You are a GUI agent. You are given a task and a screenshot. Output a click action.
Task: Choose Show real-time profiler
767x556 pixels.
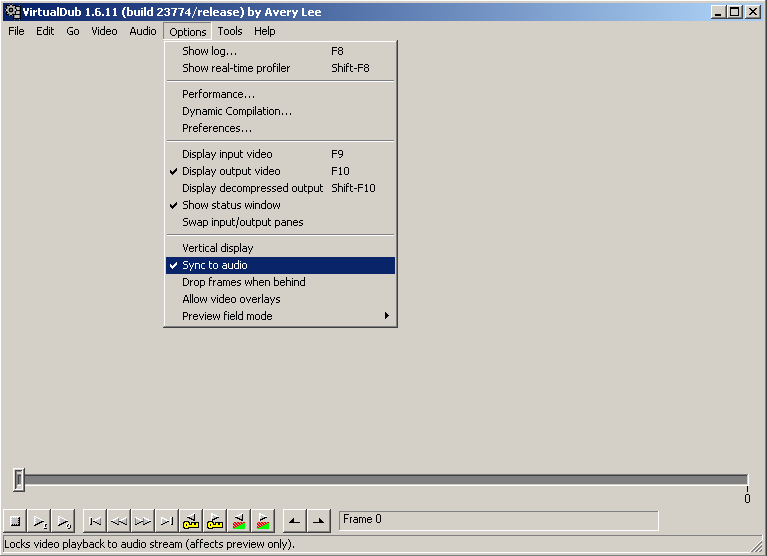[280, 68]
